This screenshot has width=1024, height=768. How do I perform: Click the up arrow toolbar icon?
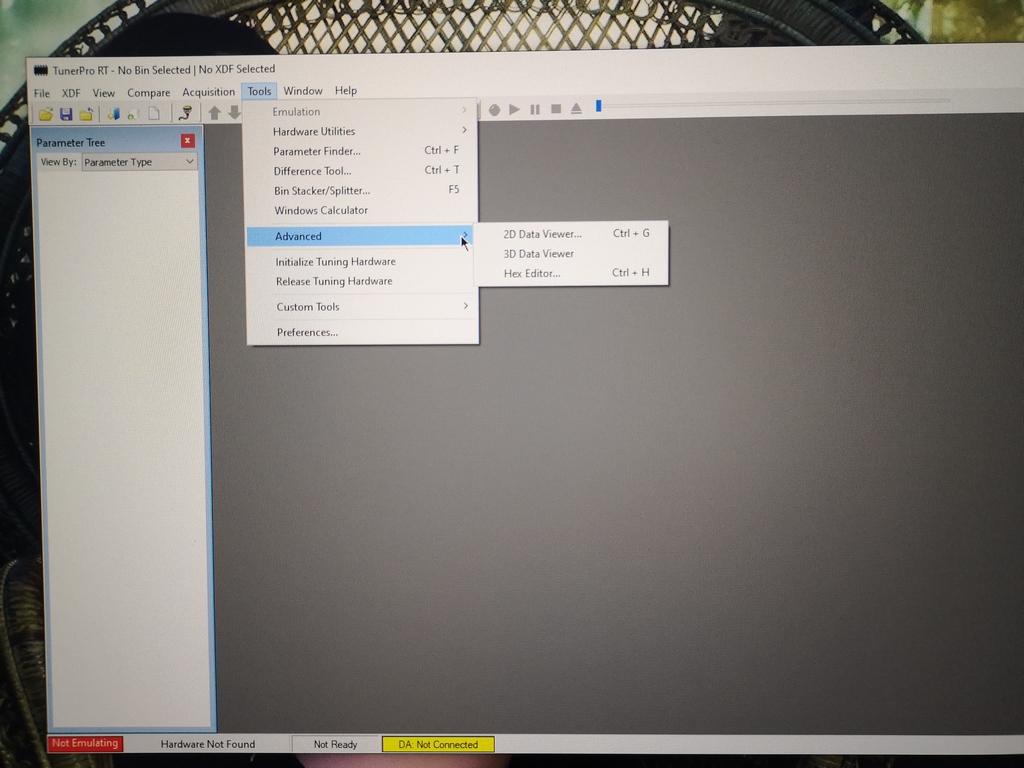tap(214, 113)
